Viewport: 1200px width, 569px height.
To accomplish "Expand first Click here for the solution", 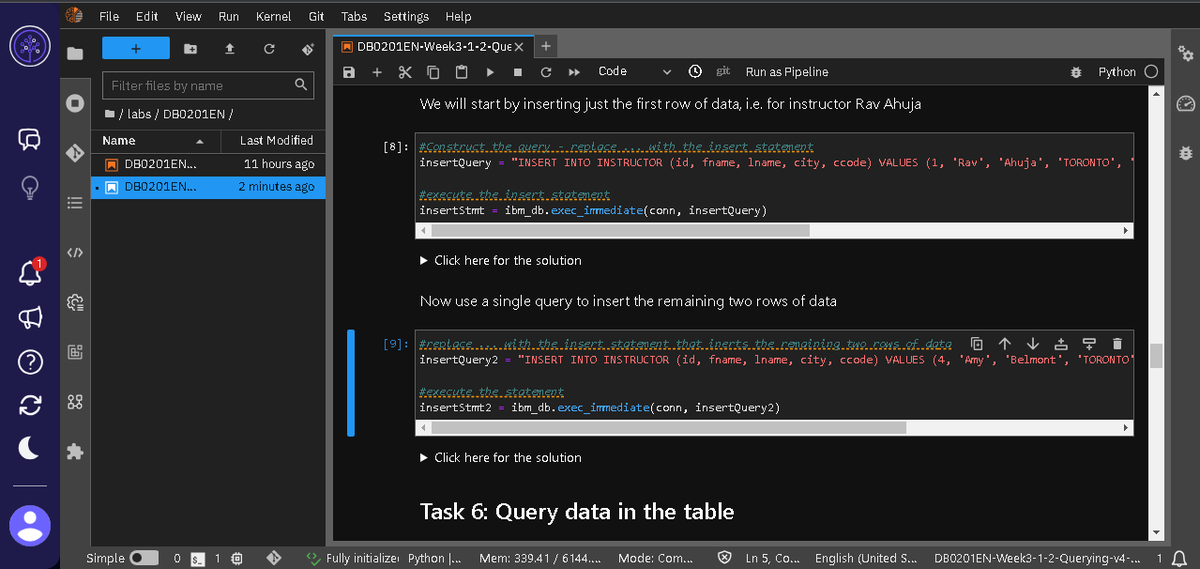I will point(501,260).
